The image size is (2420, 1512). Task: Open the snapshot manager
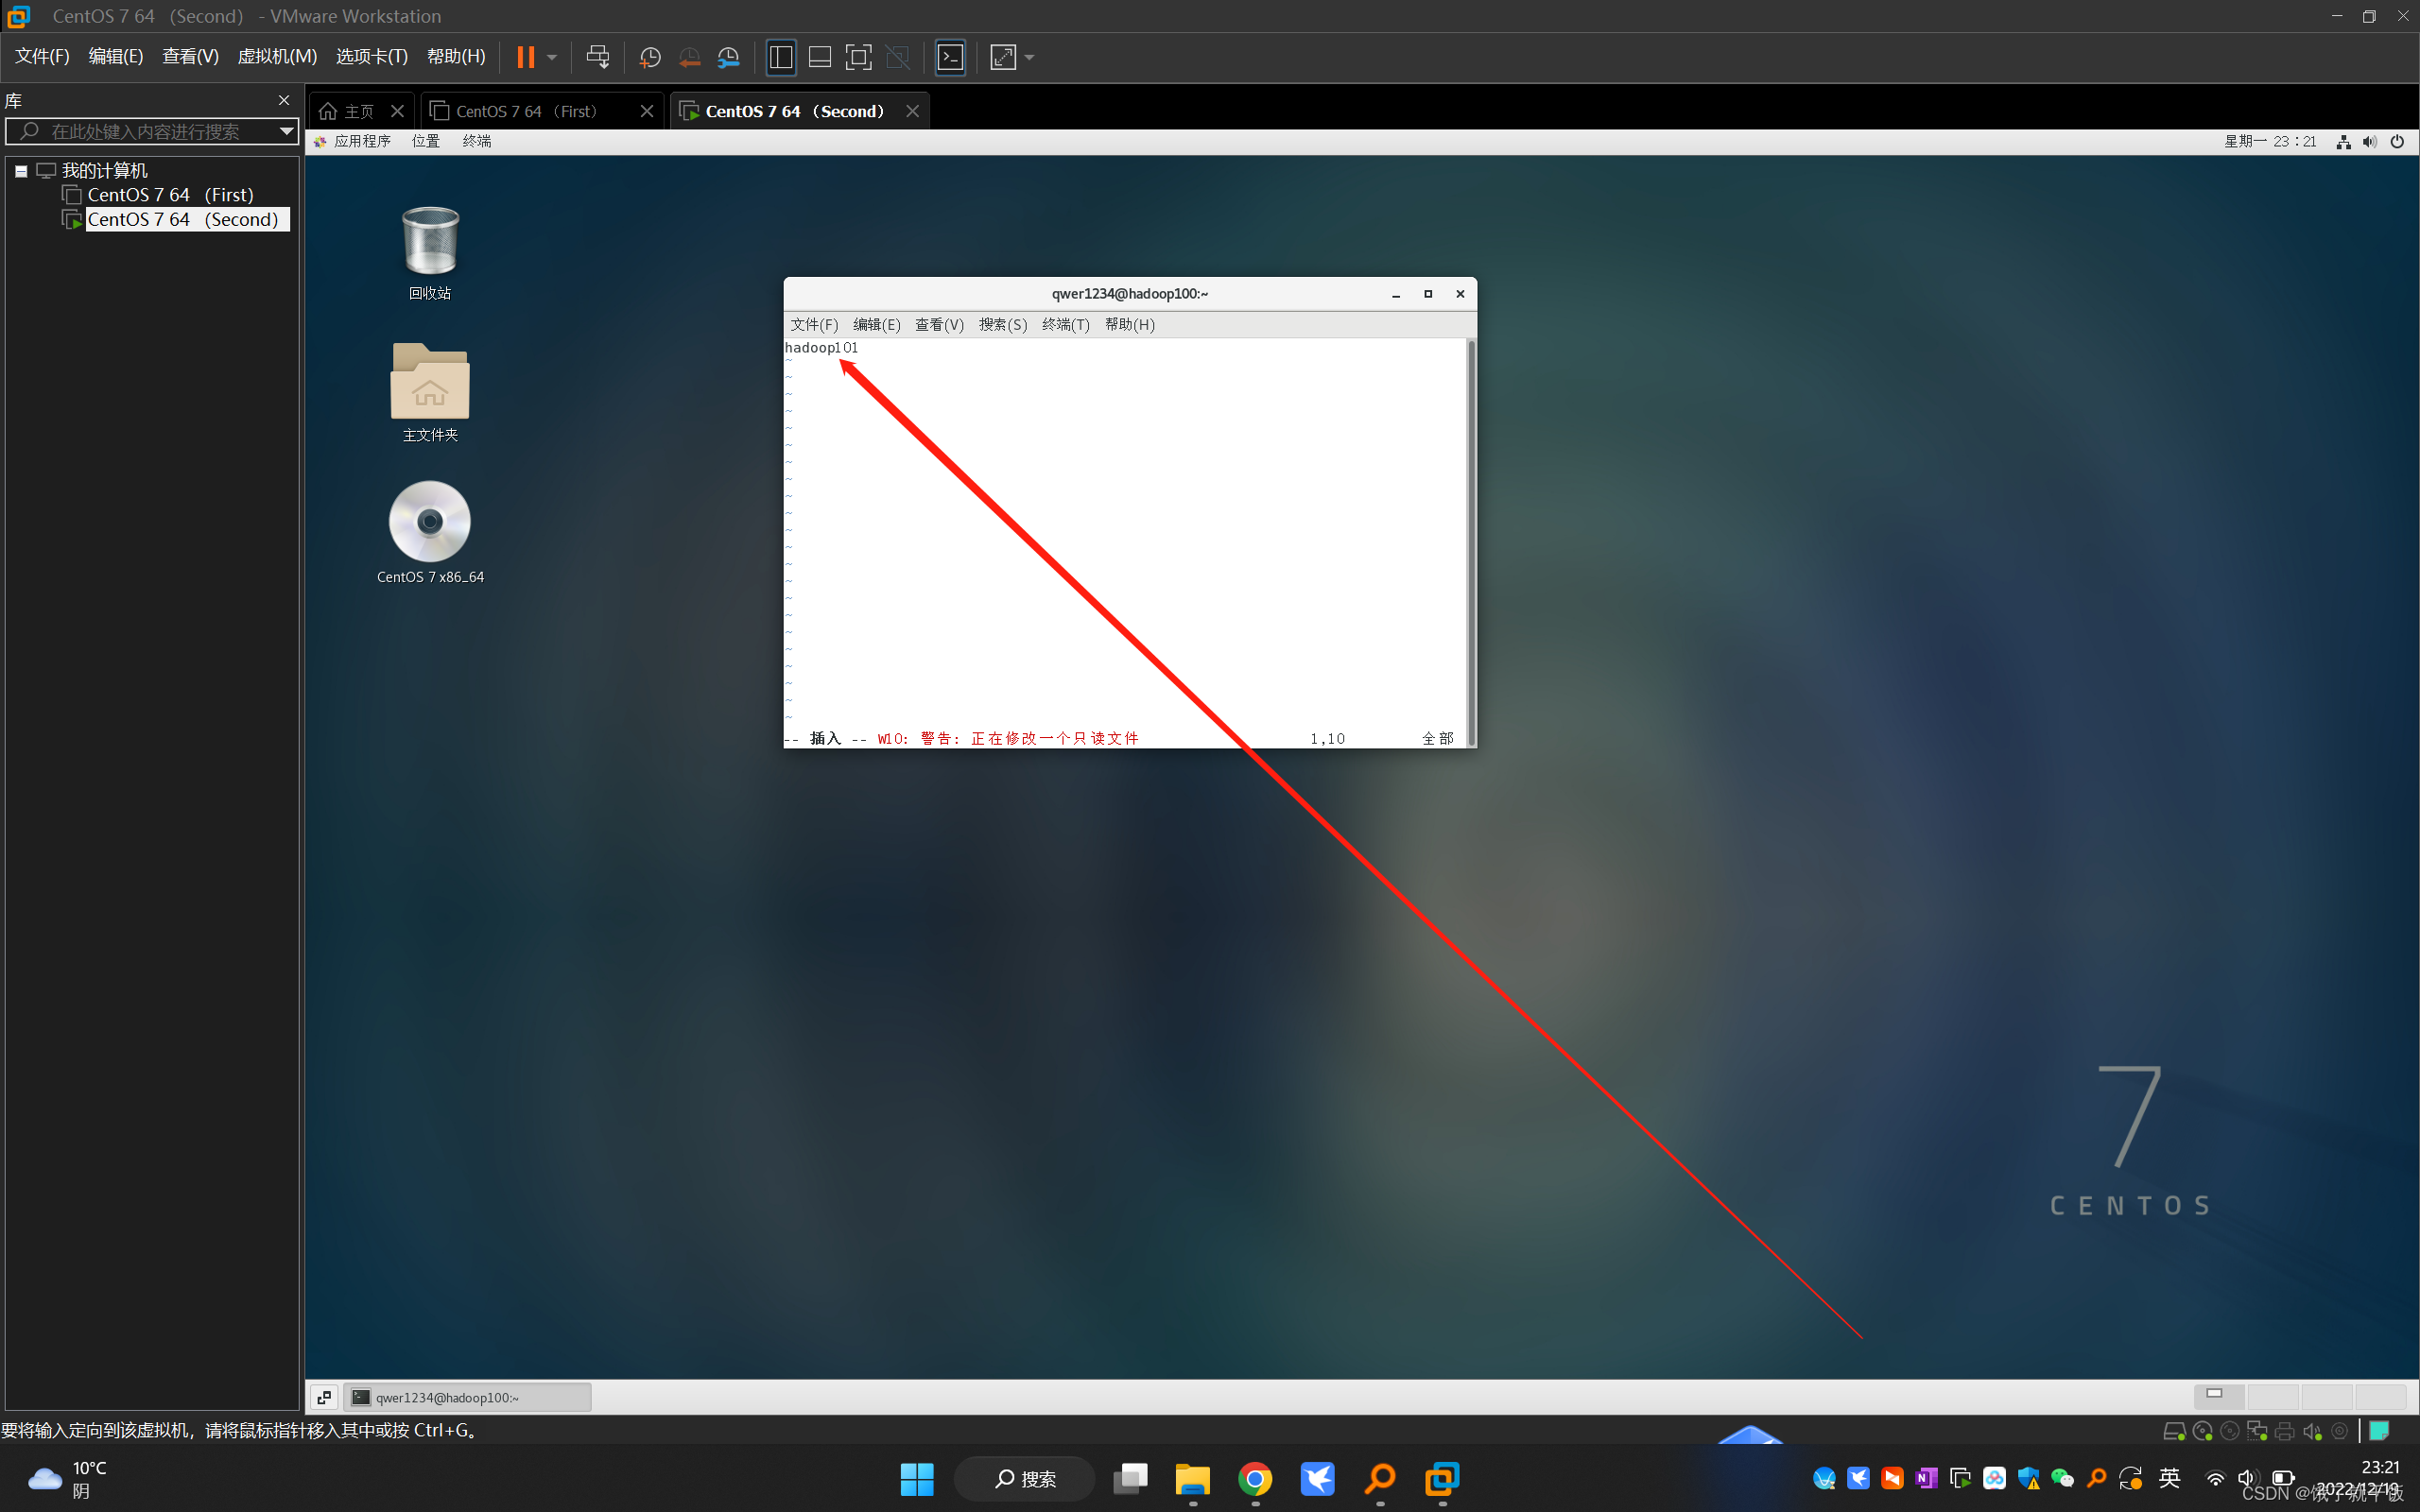729,57
